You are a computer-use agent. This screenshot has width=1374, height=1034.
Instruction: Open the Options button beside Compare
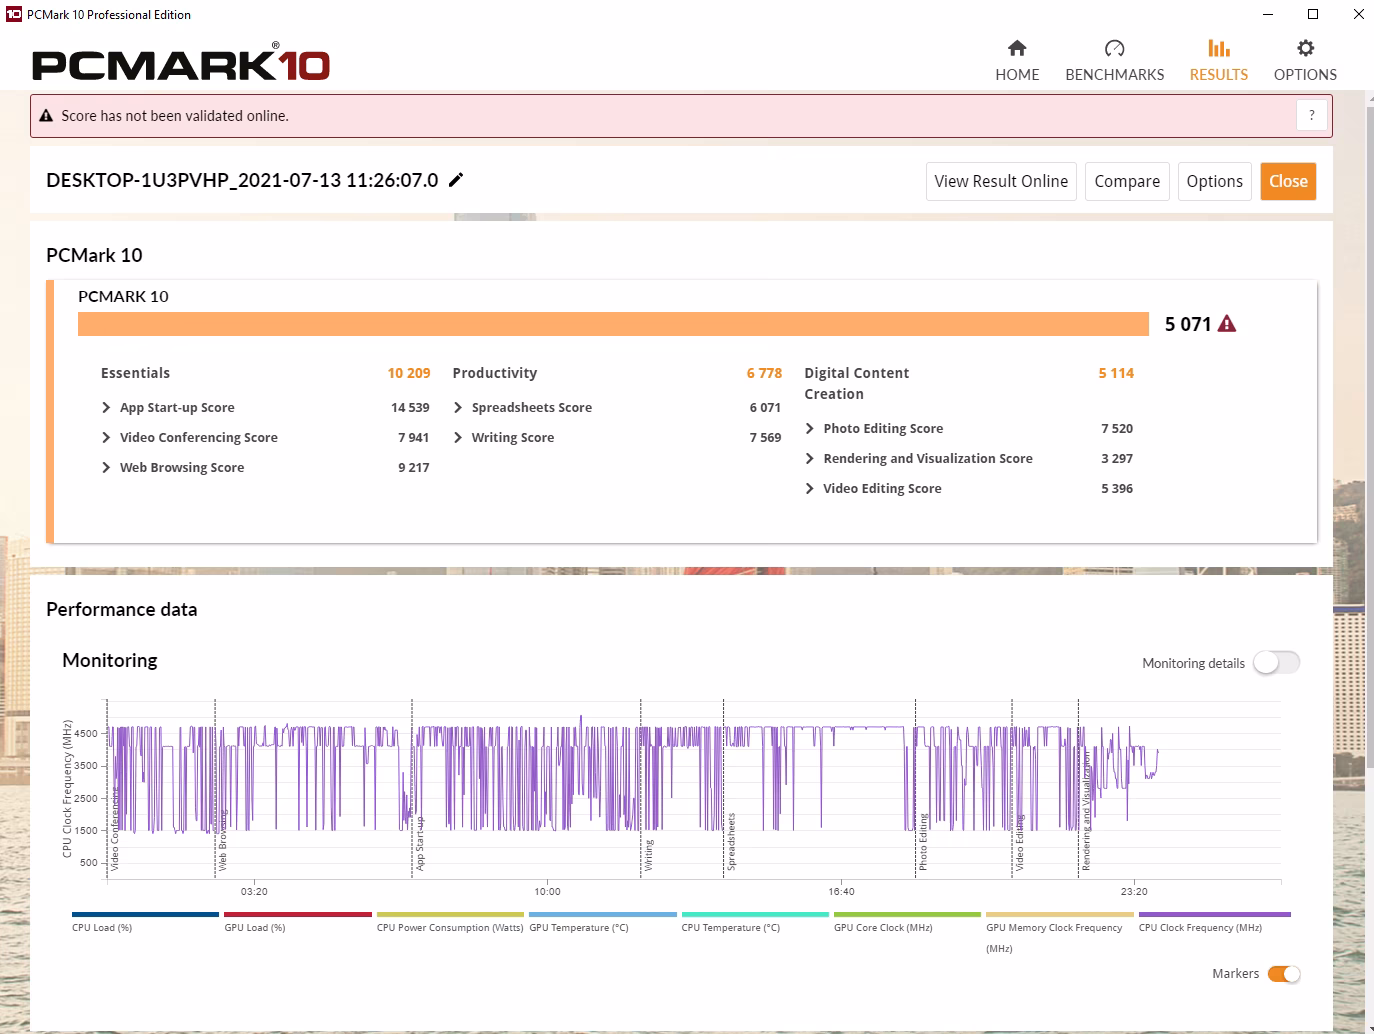click(1214, 181)
